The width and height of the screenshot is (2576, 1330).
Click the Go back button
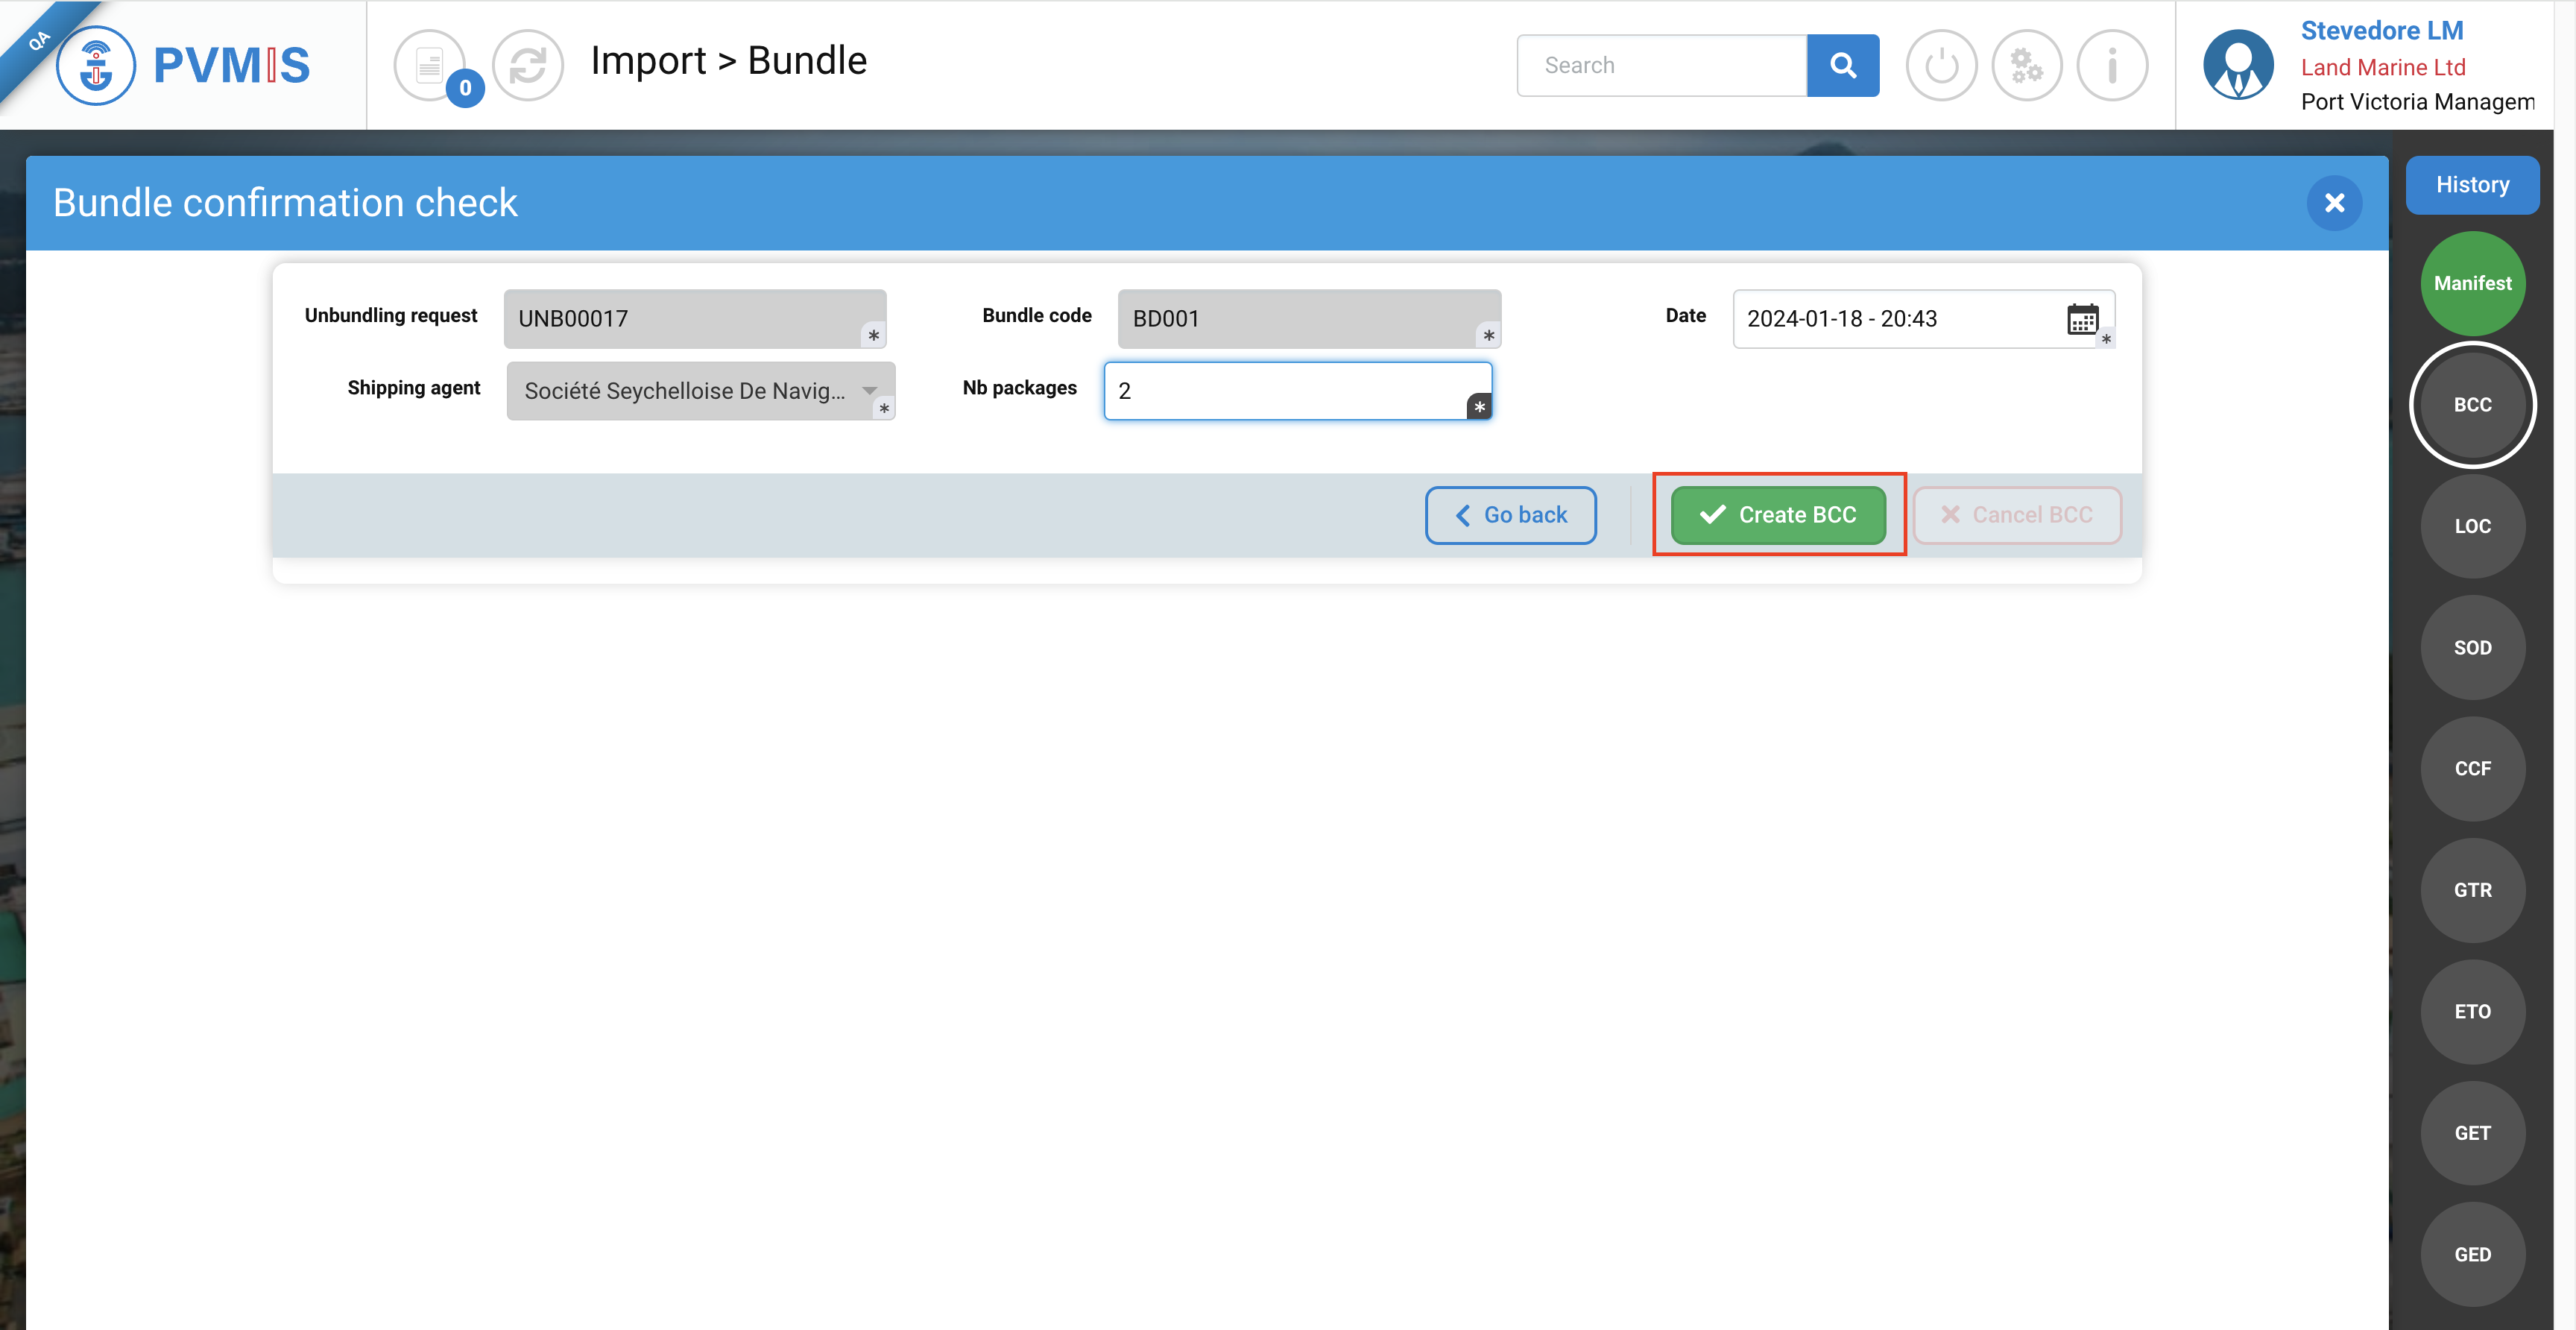tap(1510, 515)
